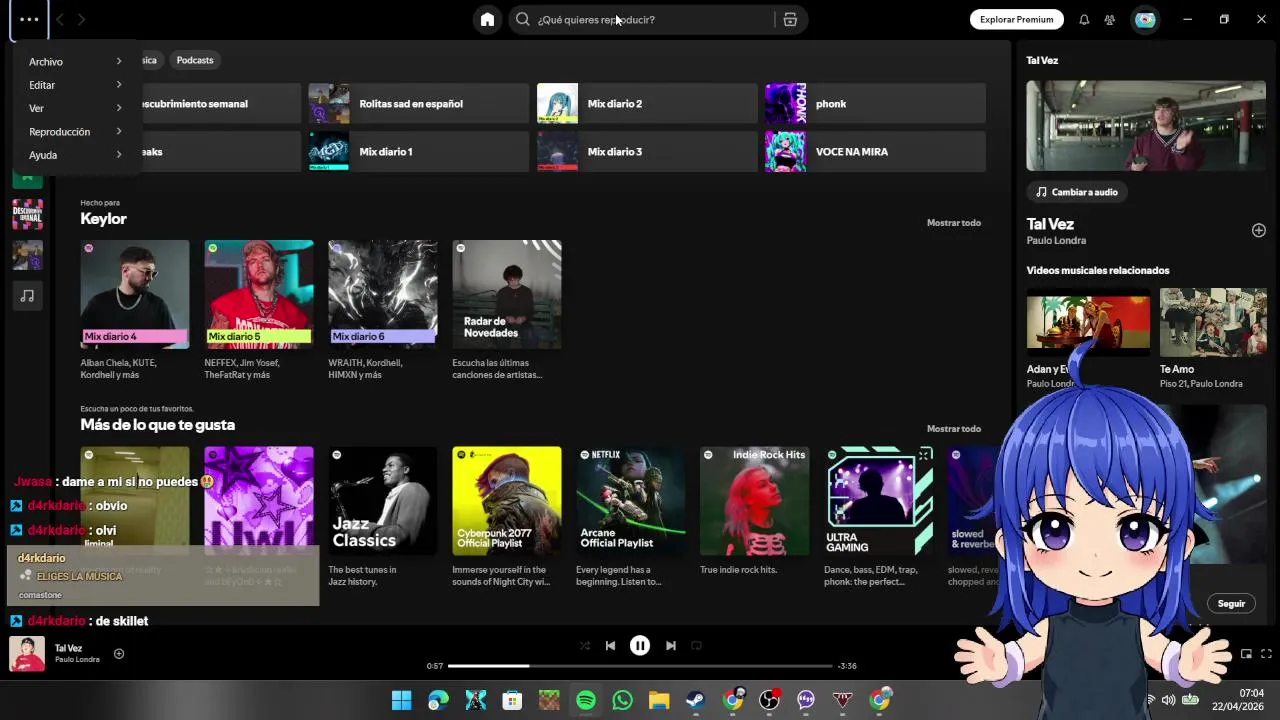1280x720 pixels.
Task: Open phonk playlist shortcut
Action: (x=875, y=104)
